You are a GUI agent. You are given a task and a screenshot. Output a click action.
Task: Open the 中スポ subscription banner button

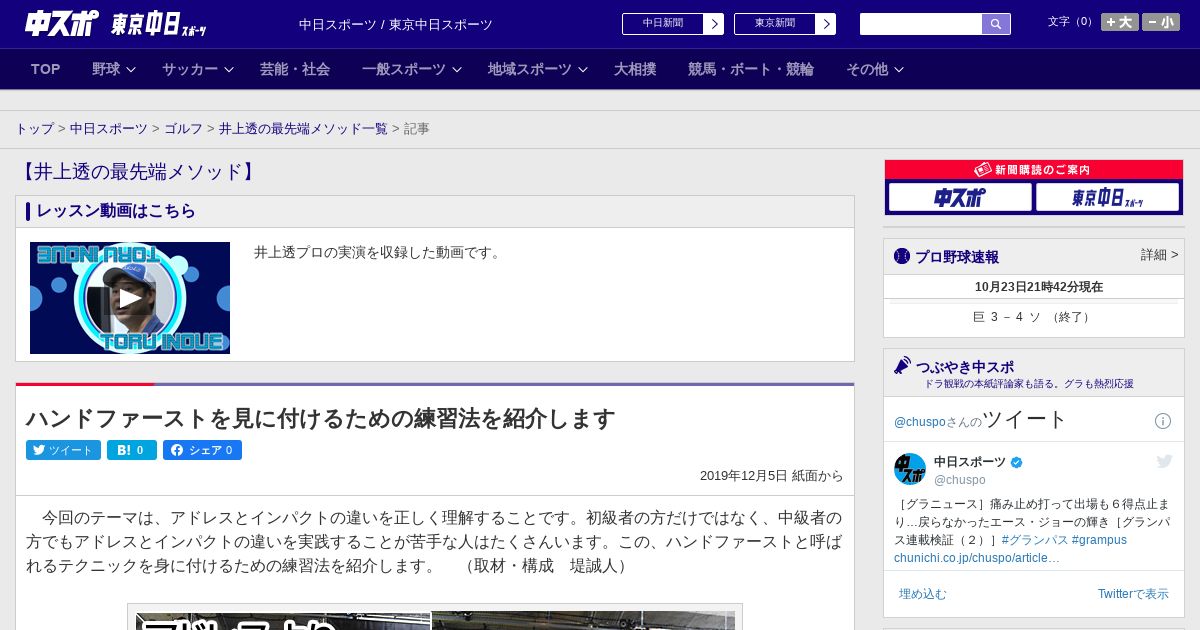960,197
